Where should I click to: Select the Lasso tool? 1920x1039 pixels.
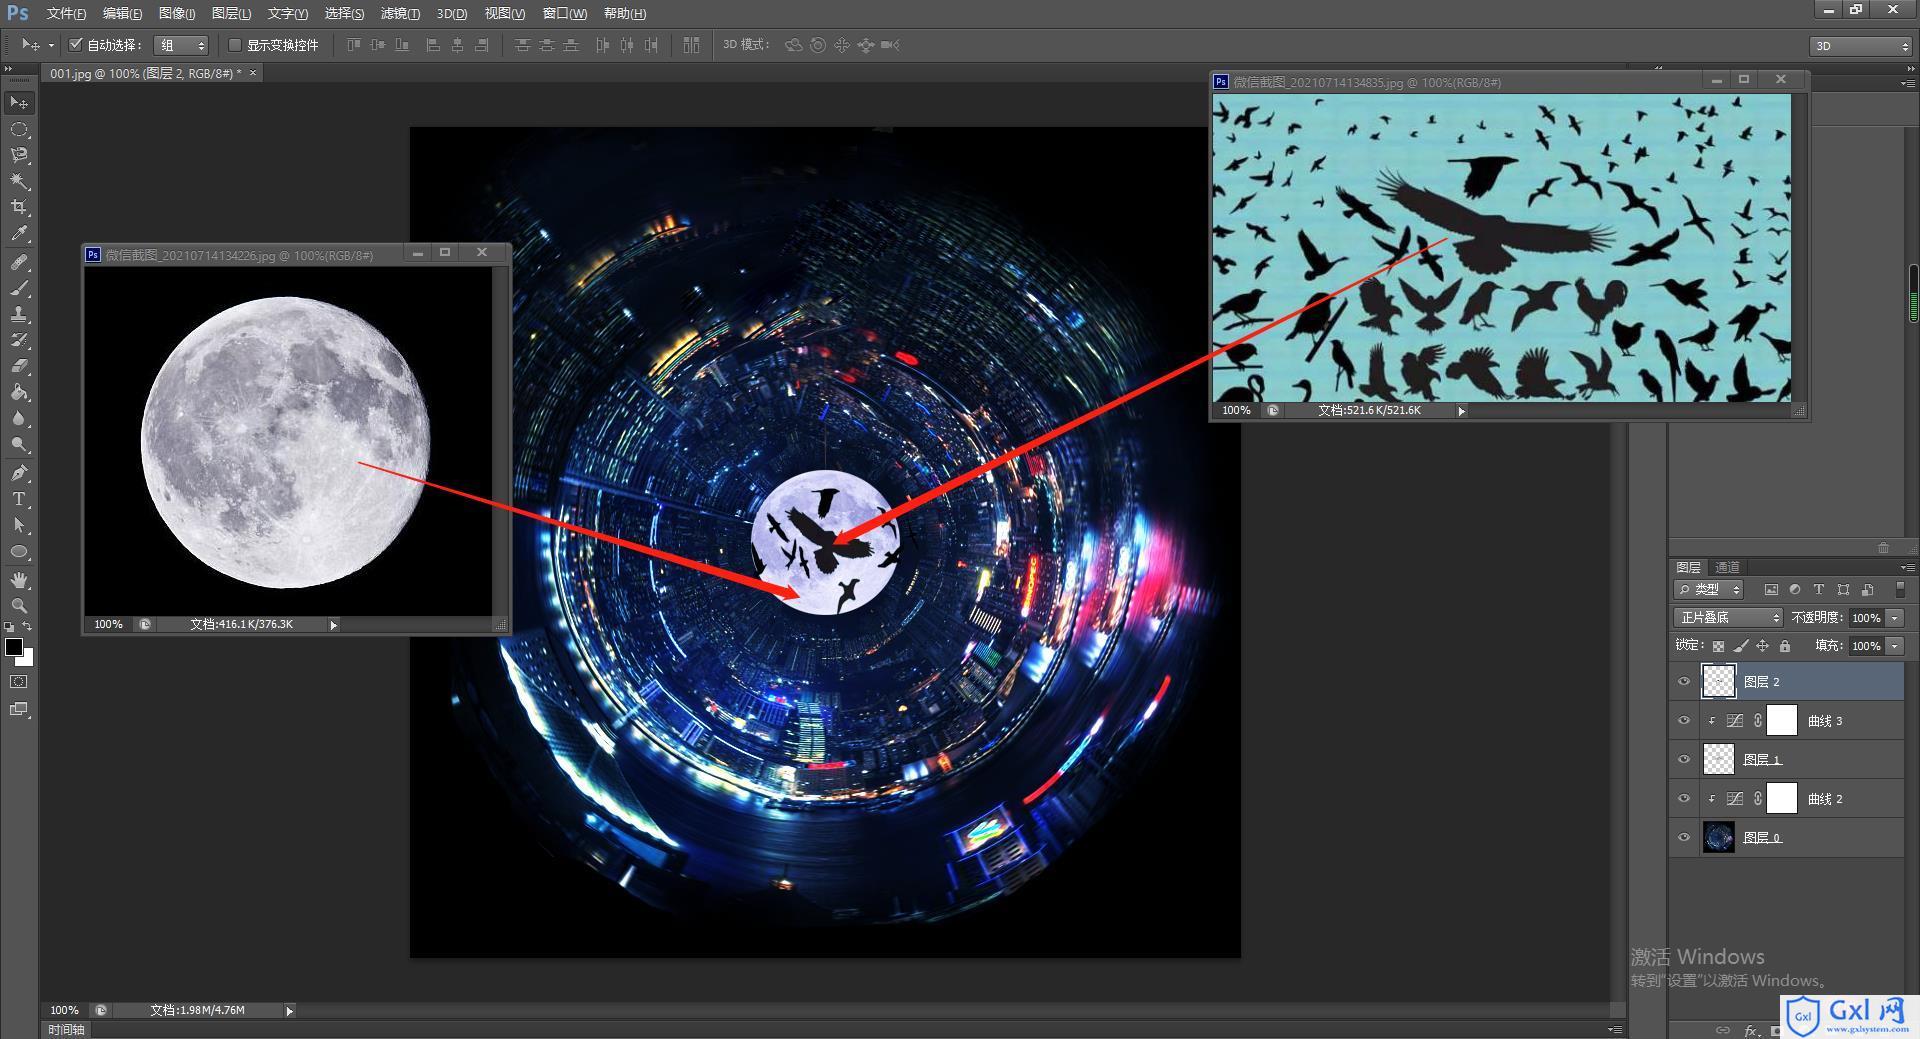[19, 156]
